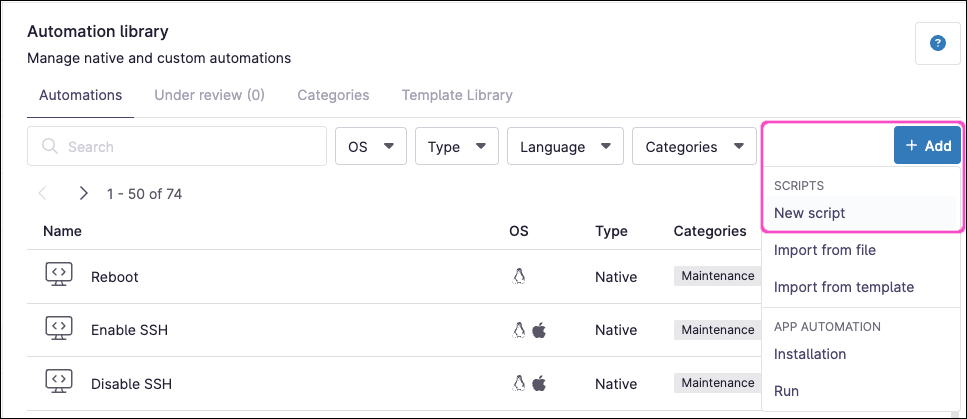967x419 pixels.
Task: Click the Reboot automation script icon
Action: (59, 276)
